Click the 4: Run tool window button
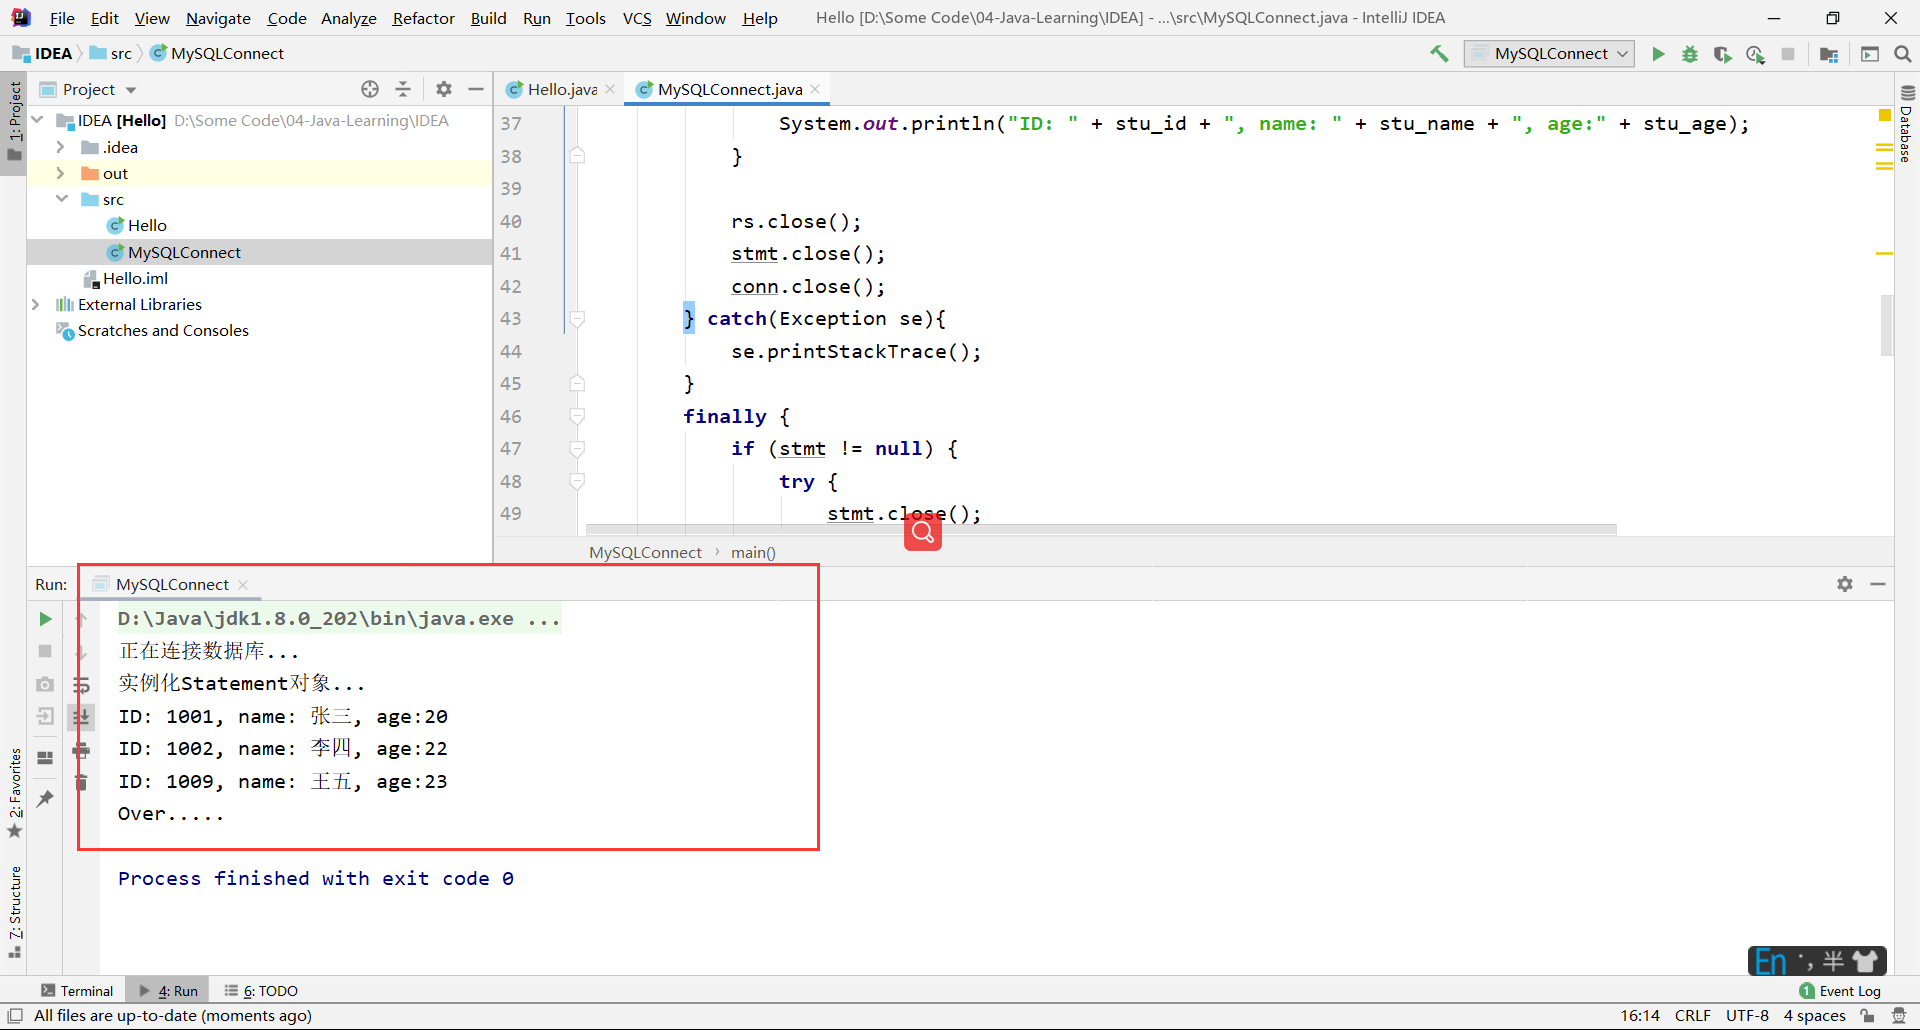1920x1030 pixels. point(168,991)
